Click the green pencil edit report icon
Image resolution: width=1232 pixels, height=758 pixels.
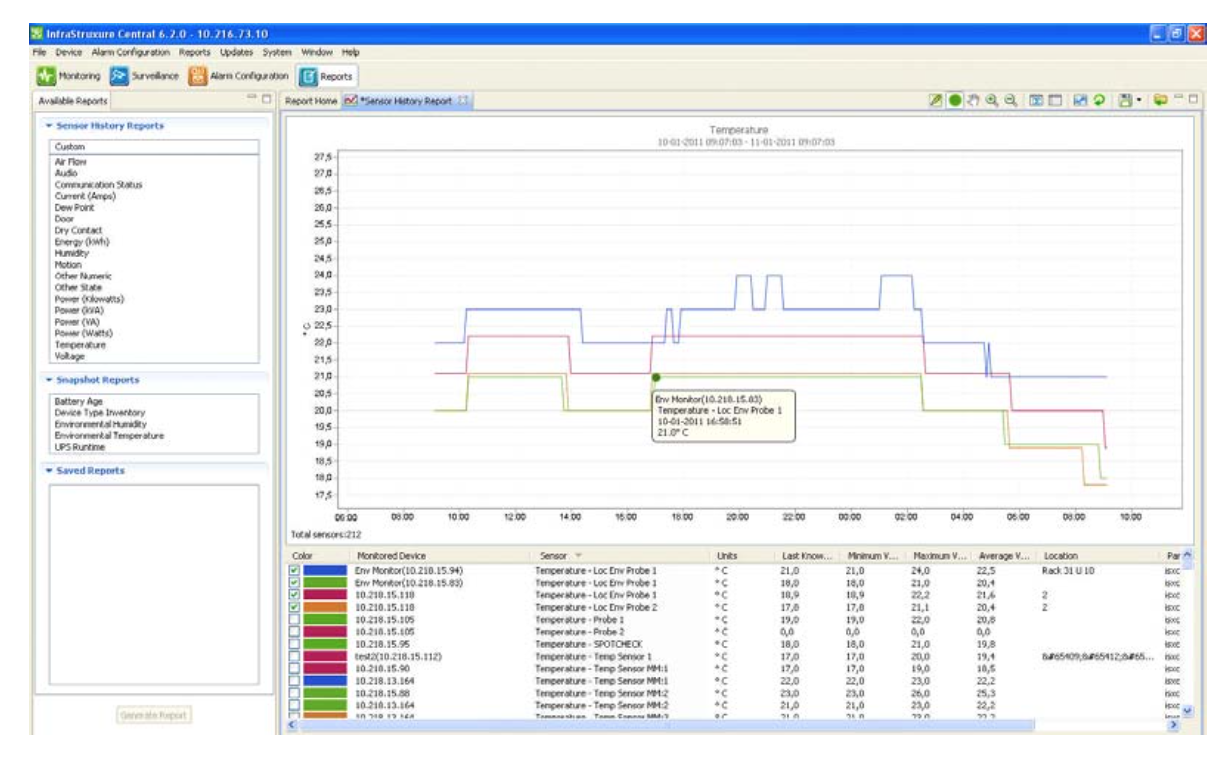[x=938, y=101]
